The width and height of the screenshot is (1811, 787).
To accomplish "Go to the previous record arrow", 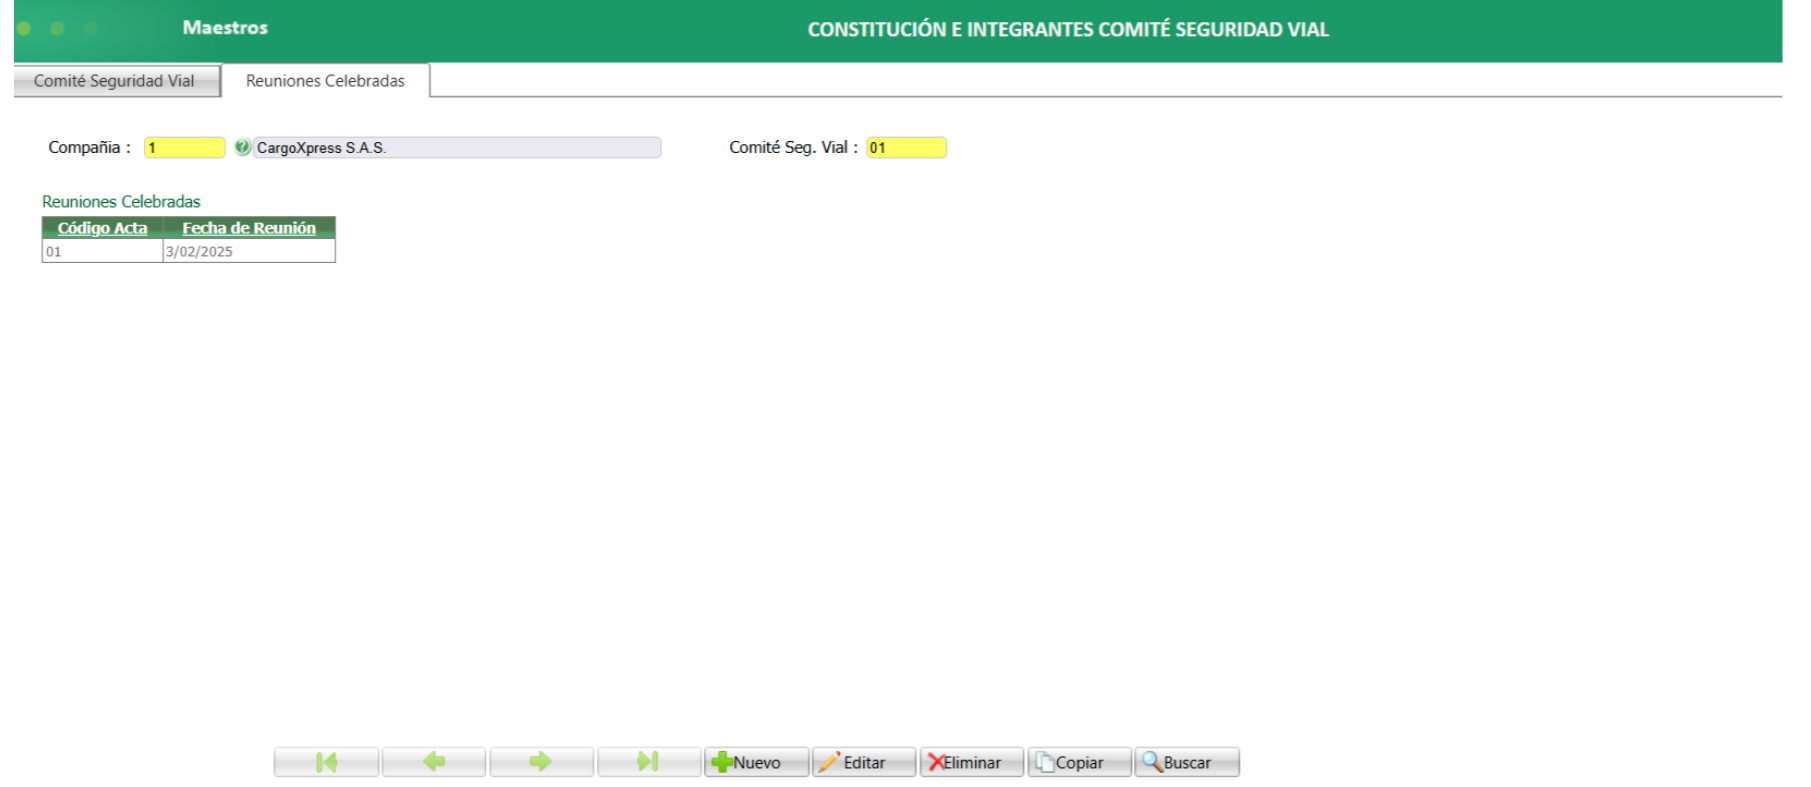I will tap(434, 762).
